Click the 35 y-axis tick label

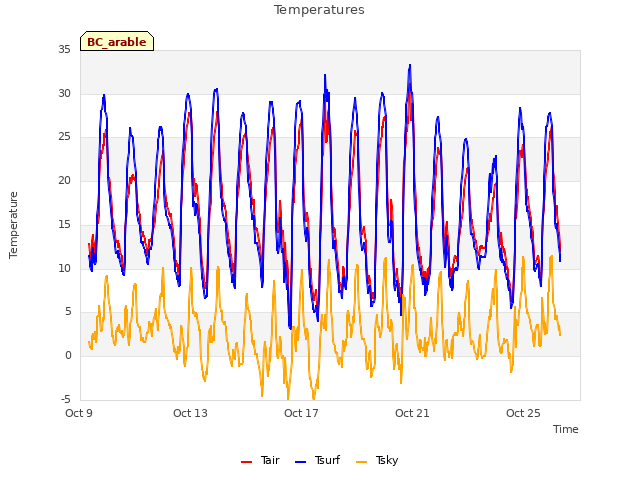(64, 49)
